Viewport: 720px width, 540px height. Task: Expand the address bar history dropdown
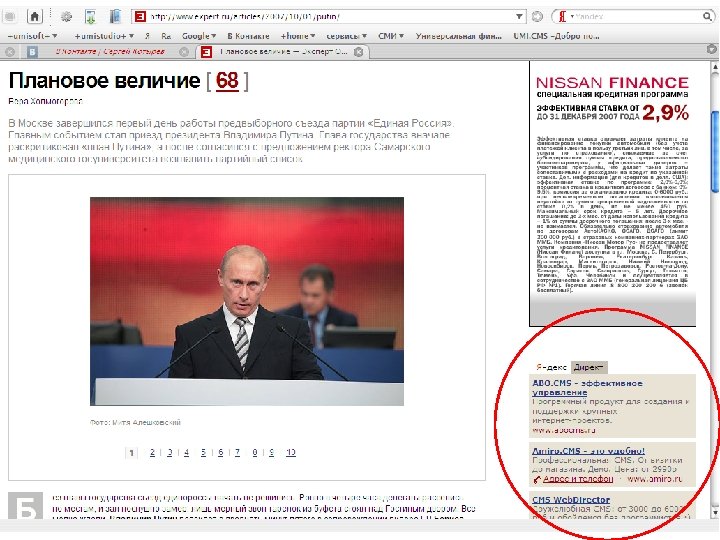pyautogui.click(x=519, y=17)
